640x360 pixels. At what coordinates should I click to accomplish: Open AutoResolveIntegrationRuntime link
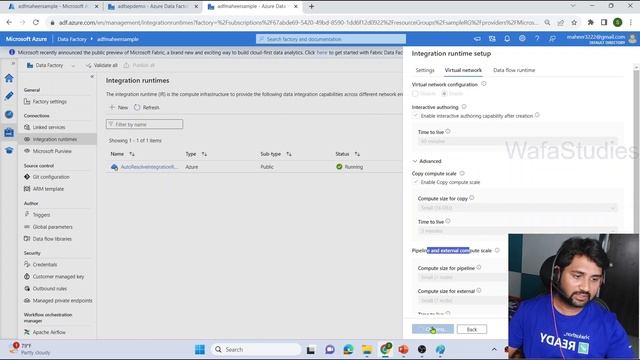[149, 167]
